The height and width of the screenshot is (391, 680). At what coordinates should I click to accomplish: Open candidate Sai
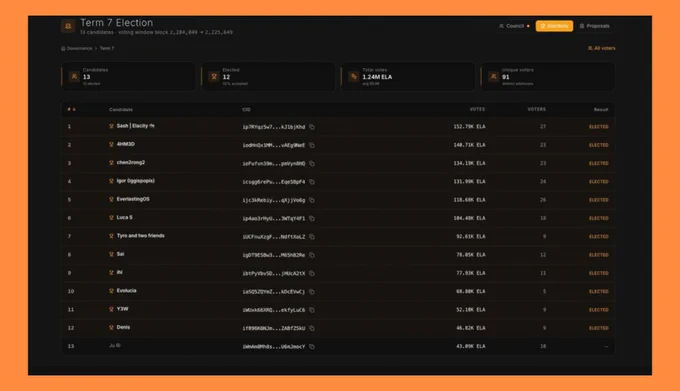tap(121, 254)
